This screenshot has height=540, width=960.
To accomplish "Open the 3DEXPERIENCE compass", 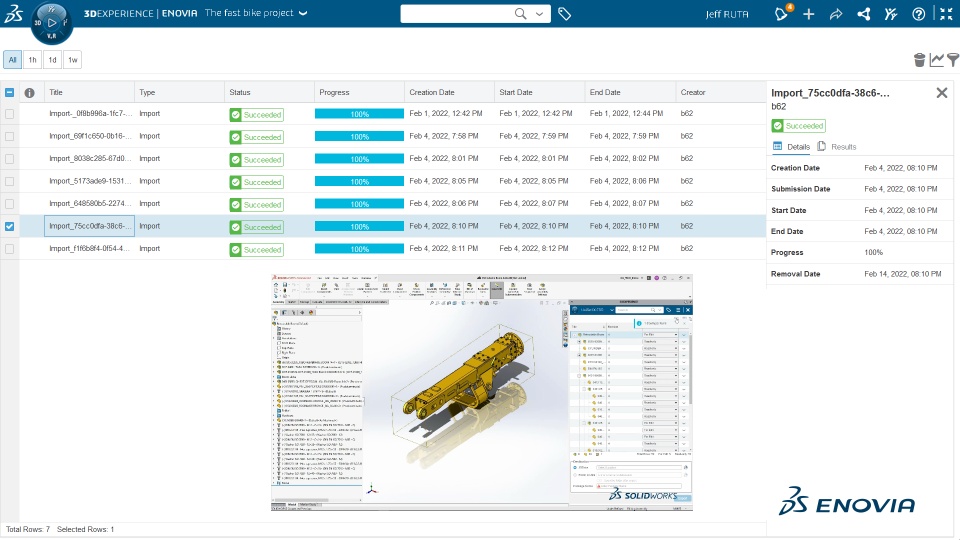I will 52,23.
